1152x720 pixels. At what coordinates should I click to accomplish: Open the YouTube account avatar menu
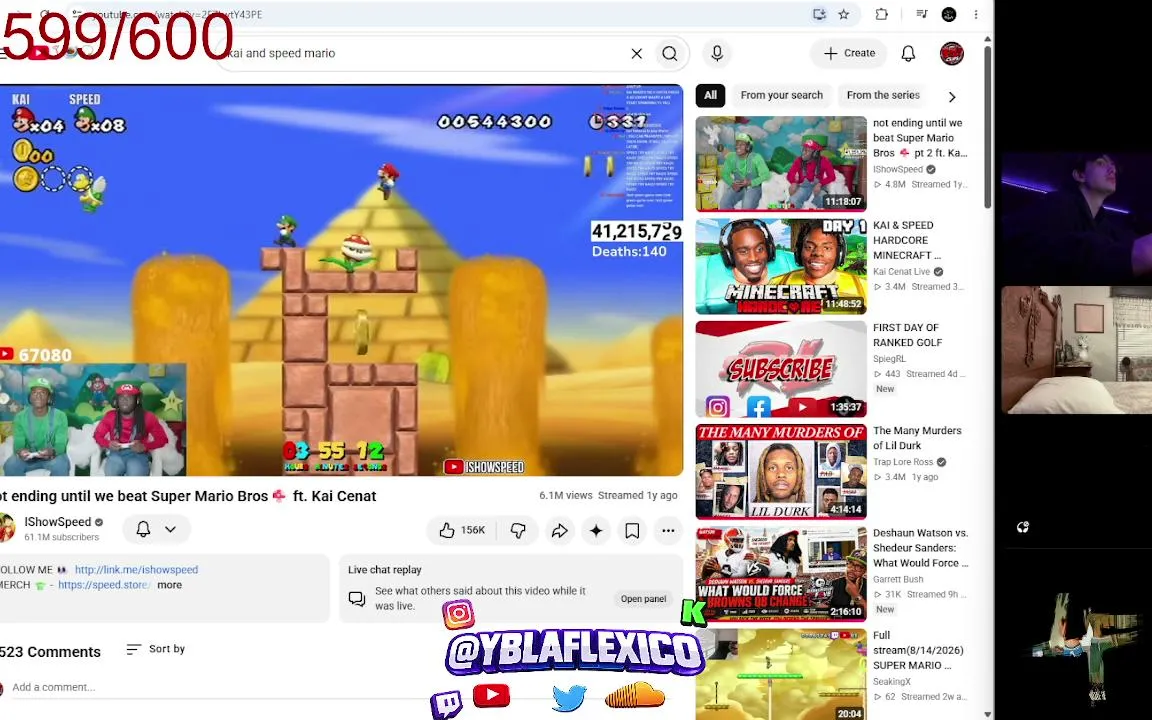951,53
